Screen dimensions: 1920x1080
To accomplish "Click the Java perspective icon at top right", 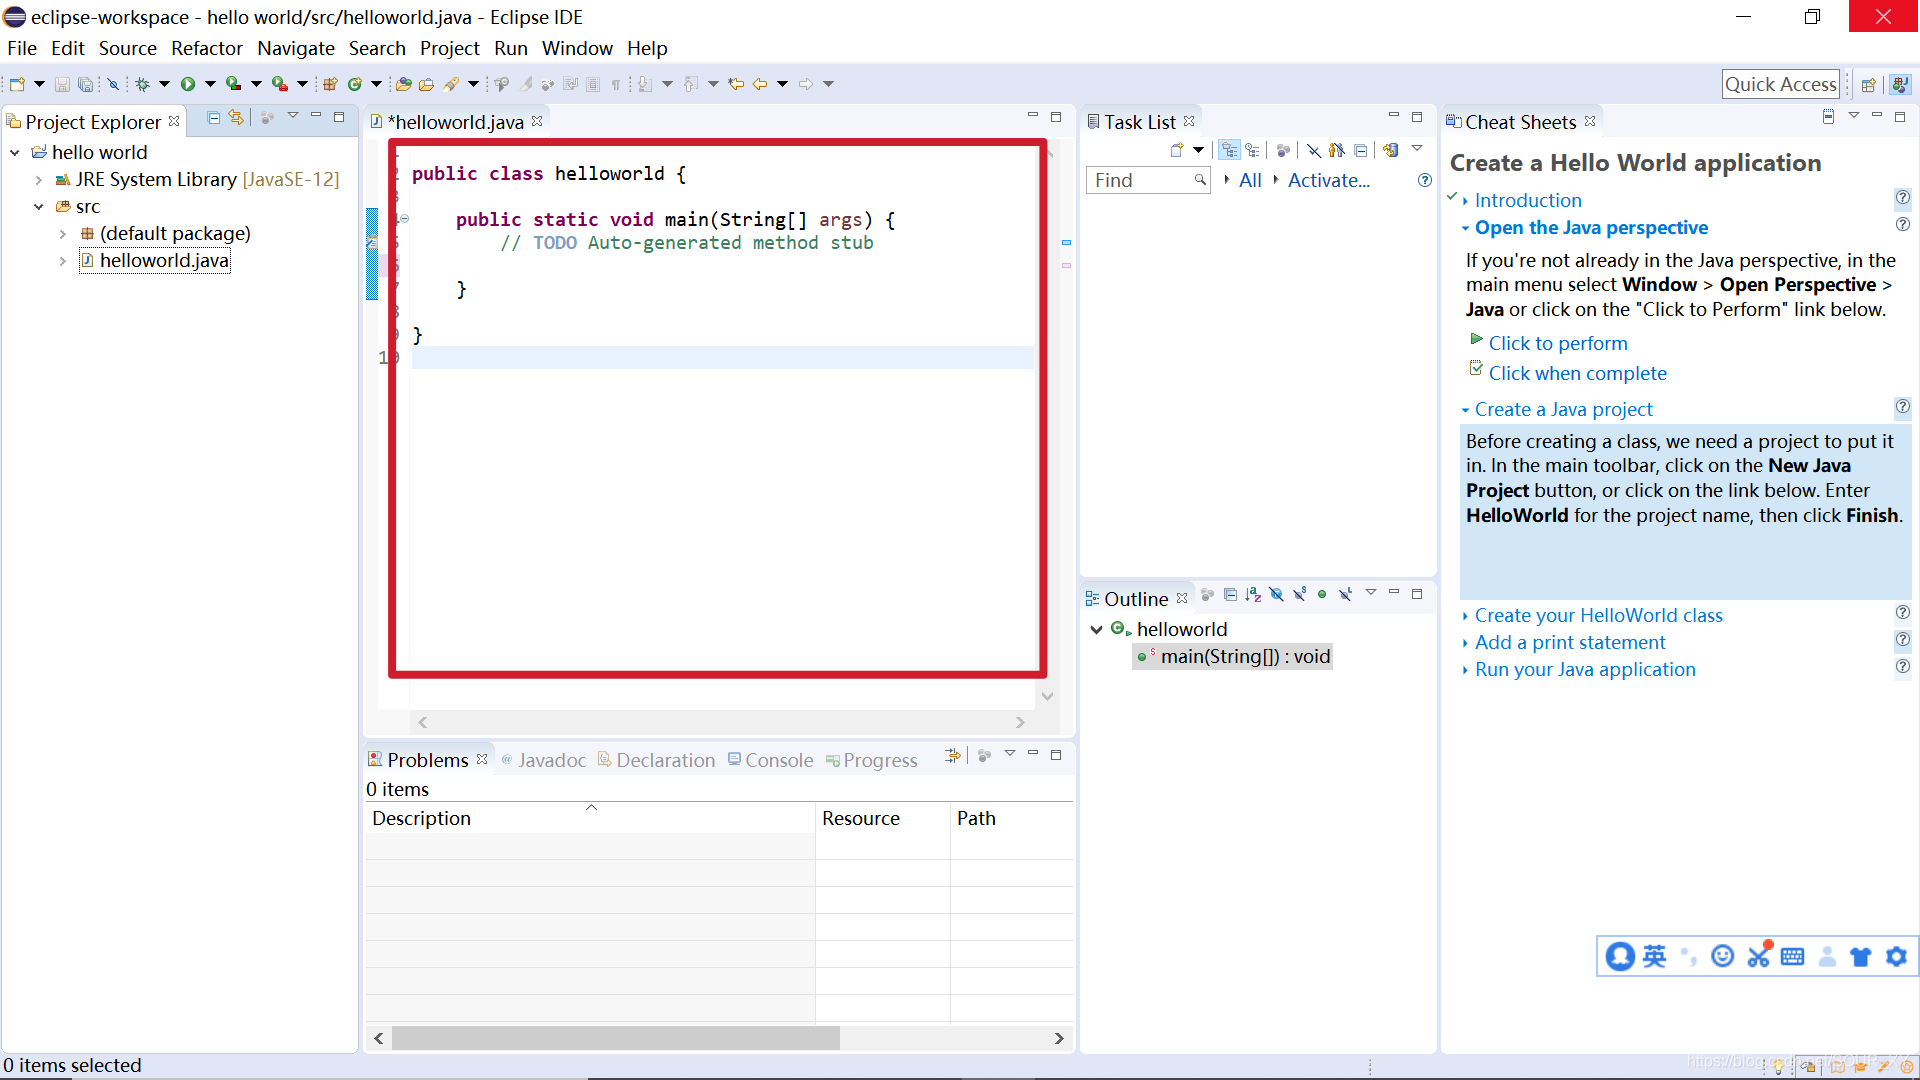I will 1901,85.
